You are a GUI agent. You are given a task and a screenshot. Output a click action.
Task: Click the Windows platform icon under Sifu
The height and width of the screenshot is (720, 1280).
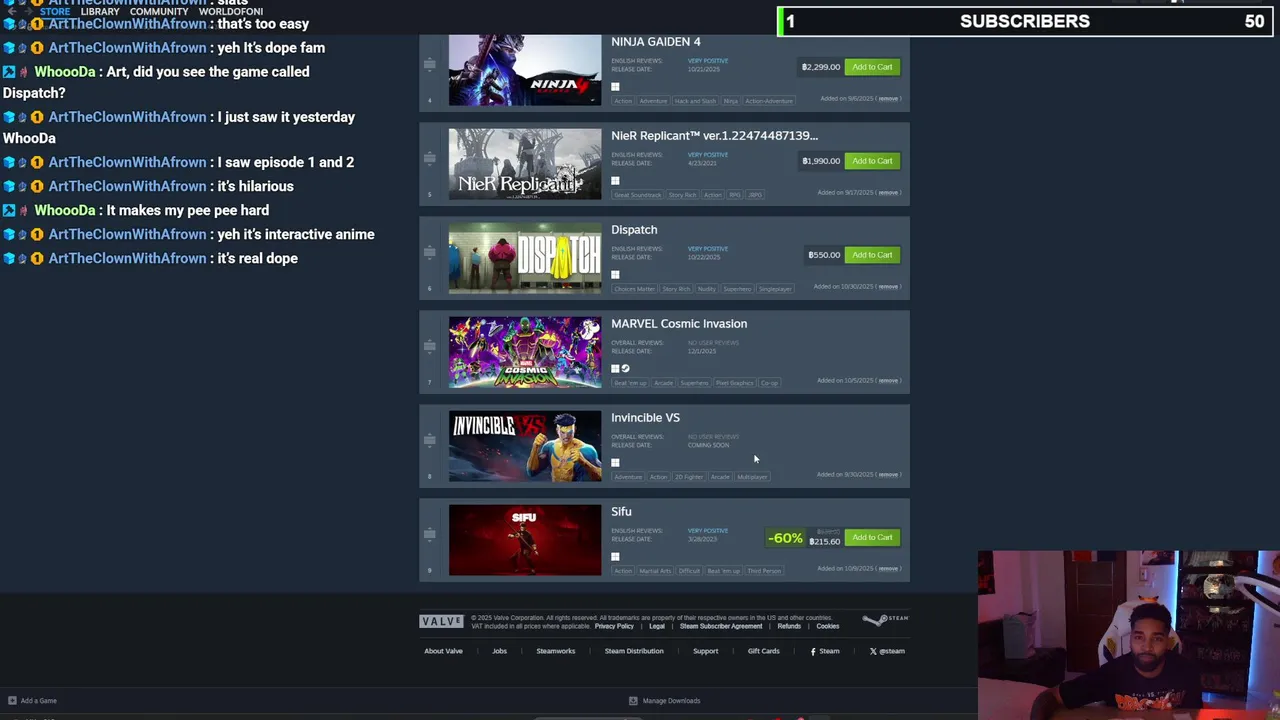point(615,557)
